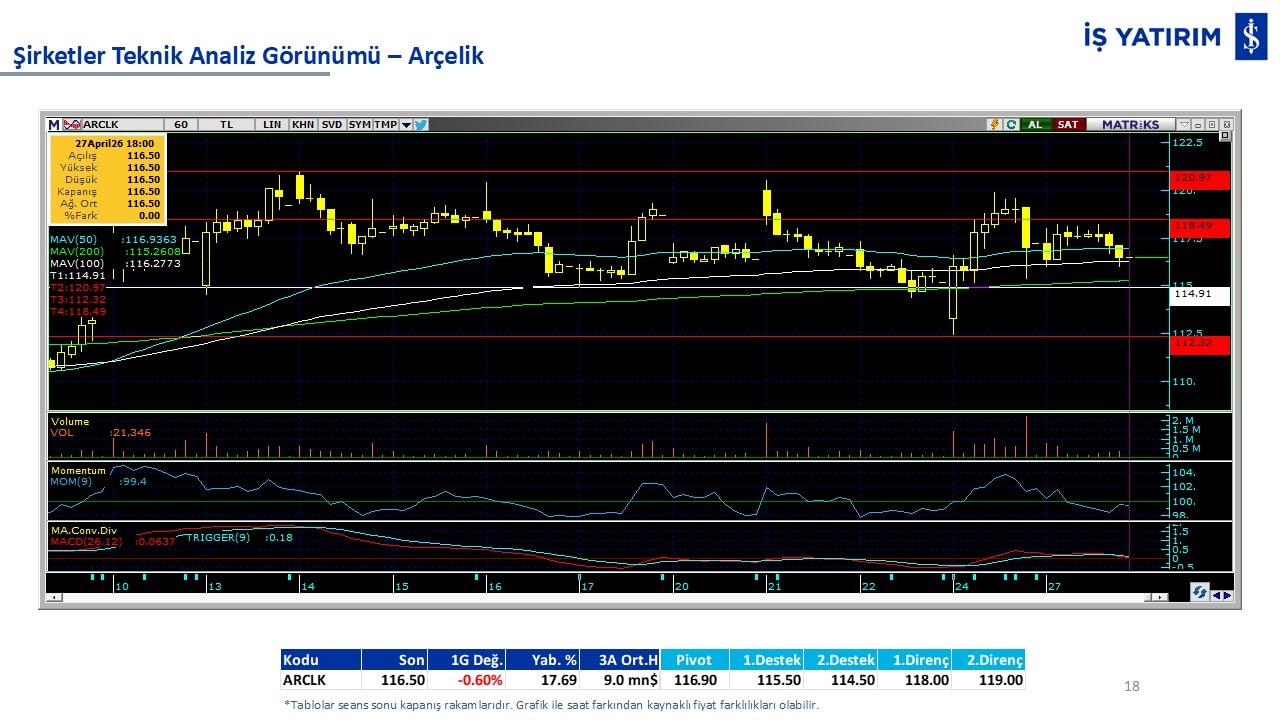Click the orange lightning bolt icon

(994, 125)
